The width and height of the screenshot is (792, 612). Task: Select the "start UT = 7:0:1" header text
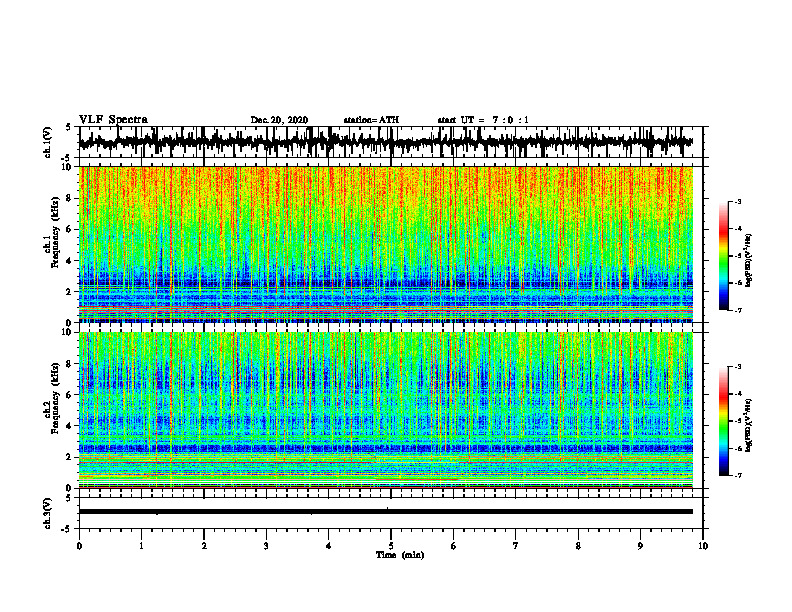pyautogui.click(x=483, y=120)
